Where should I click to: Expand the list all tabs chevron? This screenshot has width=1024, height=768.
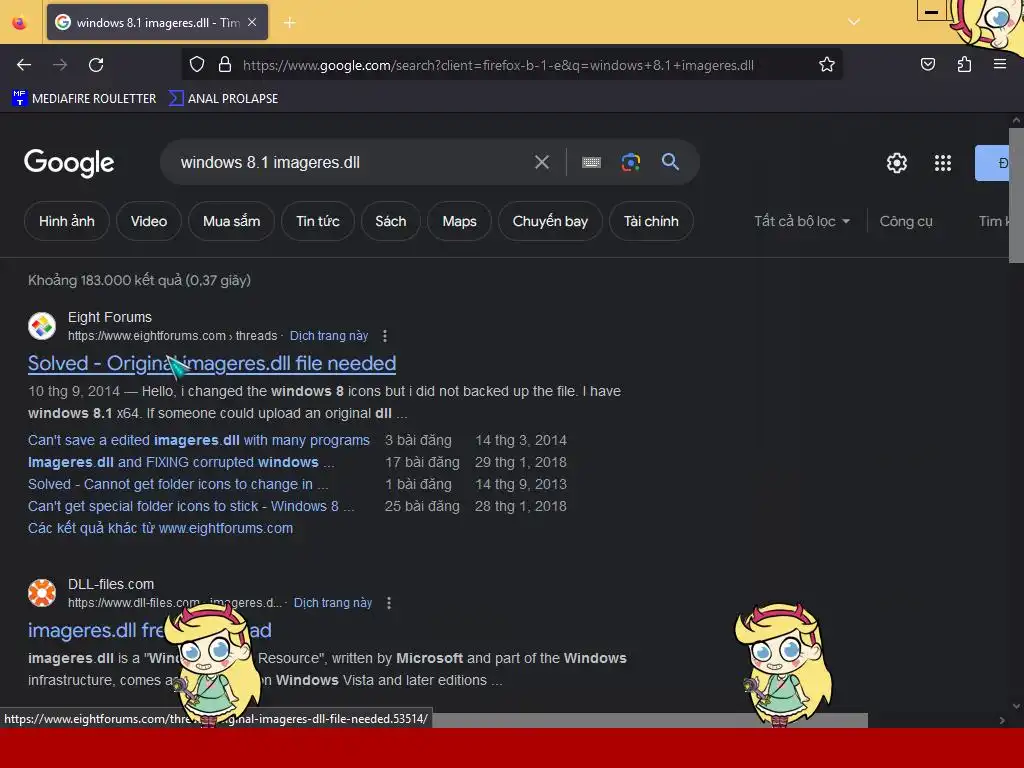pos(854,22)
